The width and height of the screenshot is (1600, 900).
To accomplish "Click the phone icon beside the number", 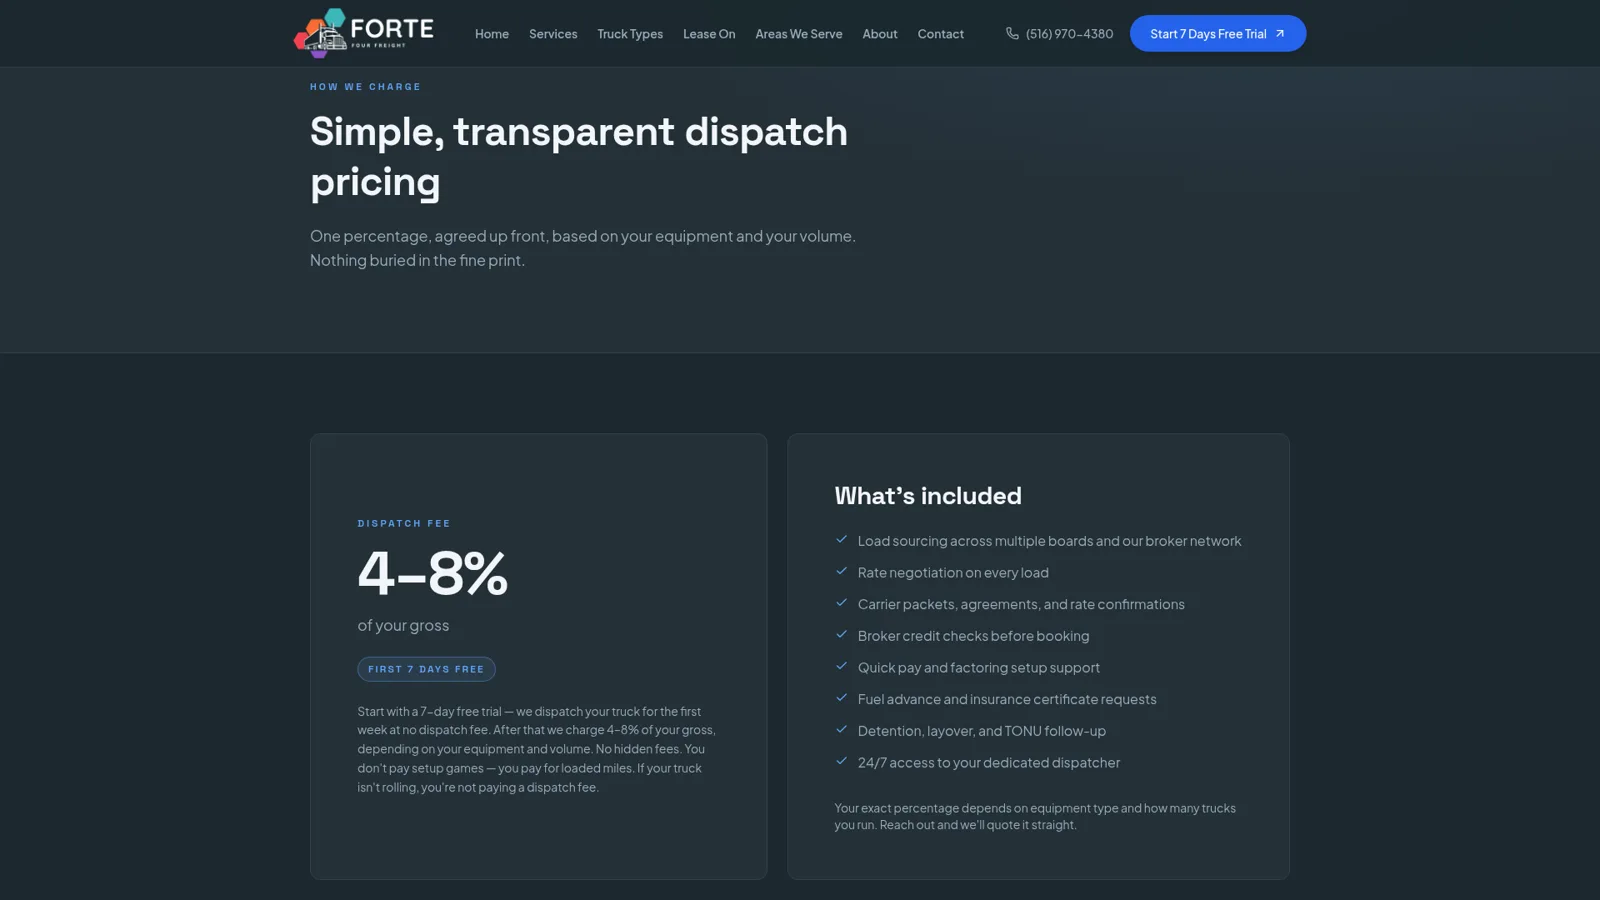I will pyautogui.click(x=1012, y=33).
